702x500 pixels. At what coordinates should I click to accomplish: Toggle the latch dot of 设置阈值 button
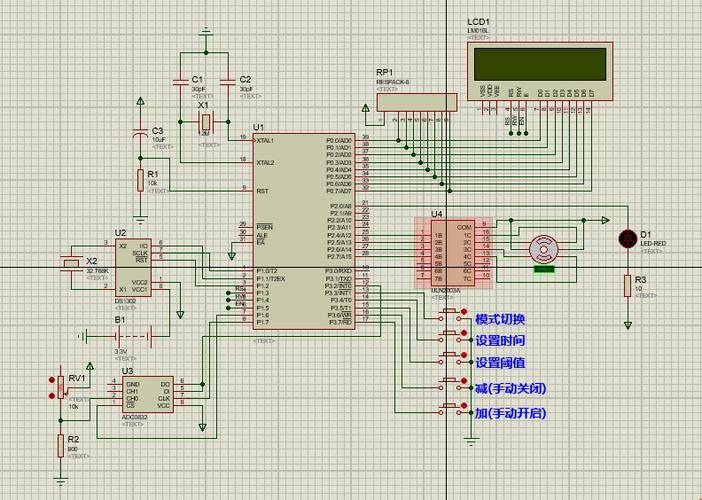464,355
